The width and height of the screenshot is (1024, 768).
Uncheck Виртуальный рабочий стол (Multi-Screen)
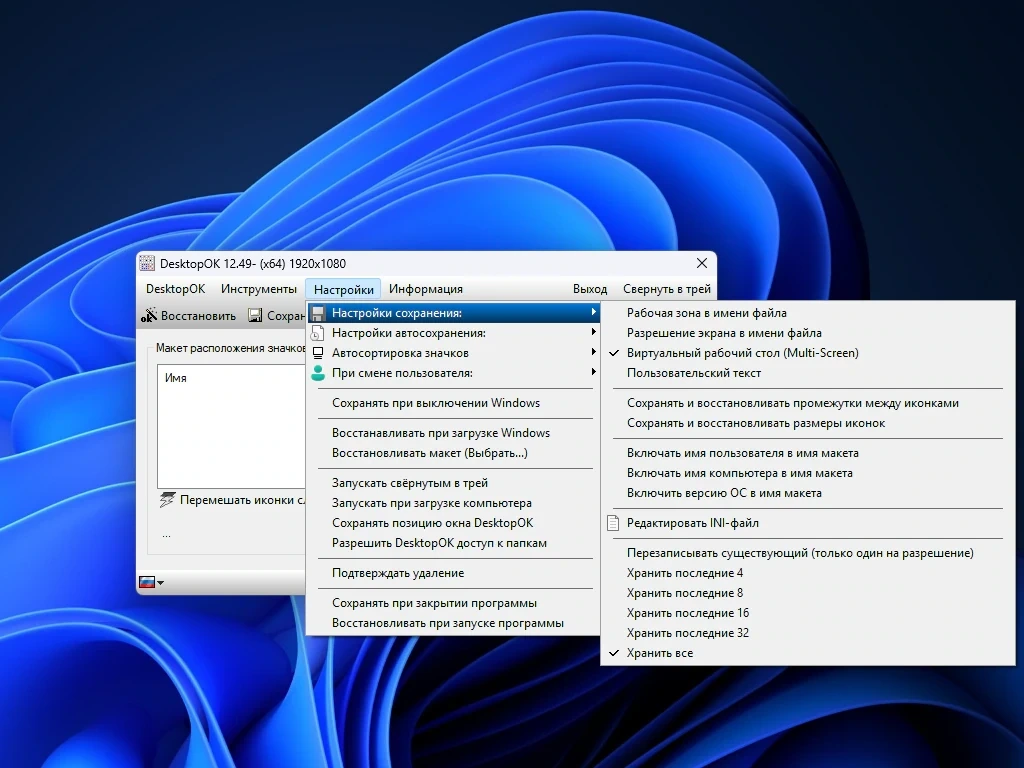tap(808, 353)
